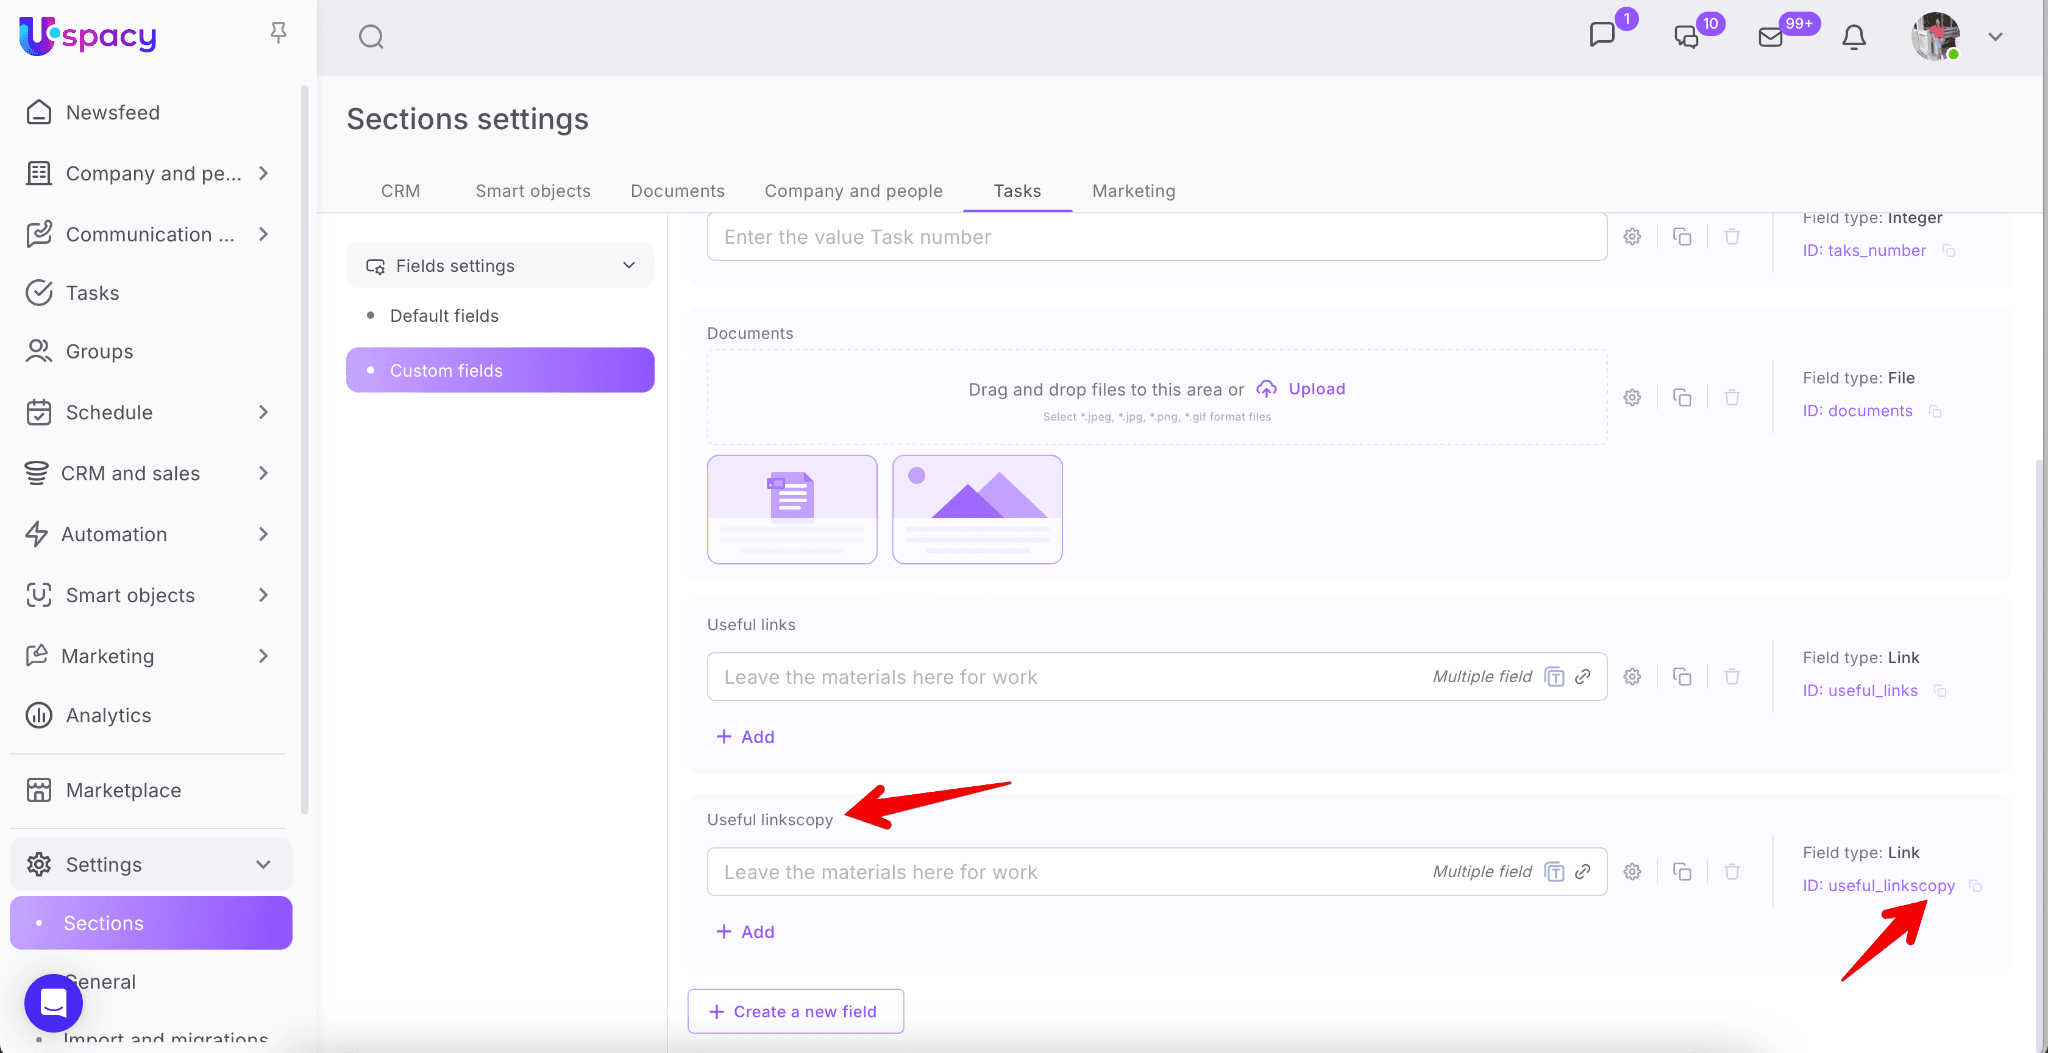Open the search magnifier icon
Image resolution: width=2048 pixels, height=1053 pixels.
371,37
